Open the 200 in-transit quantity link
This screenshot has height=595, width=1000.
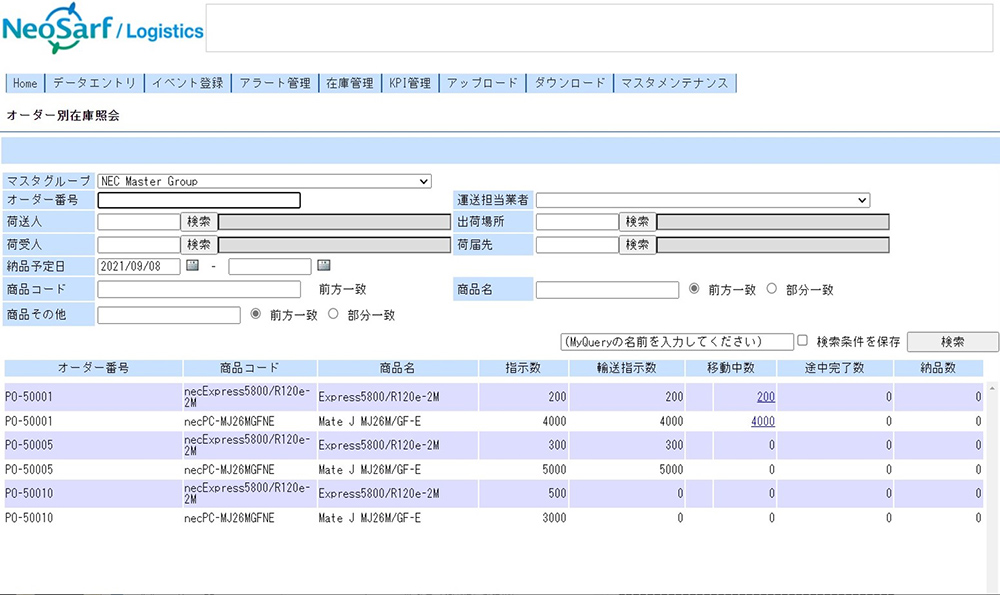765,397
